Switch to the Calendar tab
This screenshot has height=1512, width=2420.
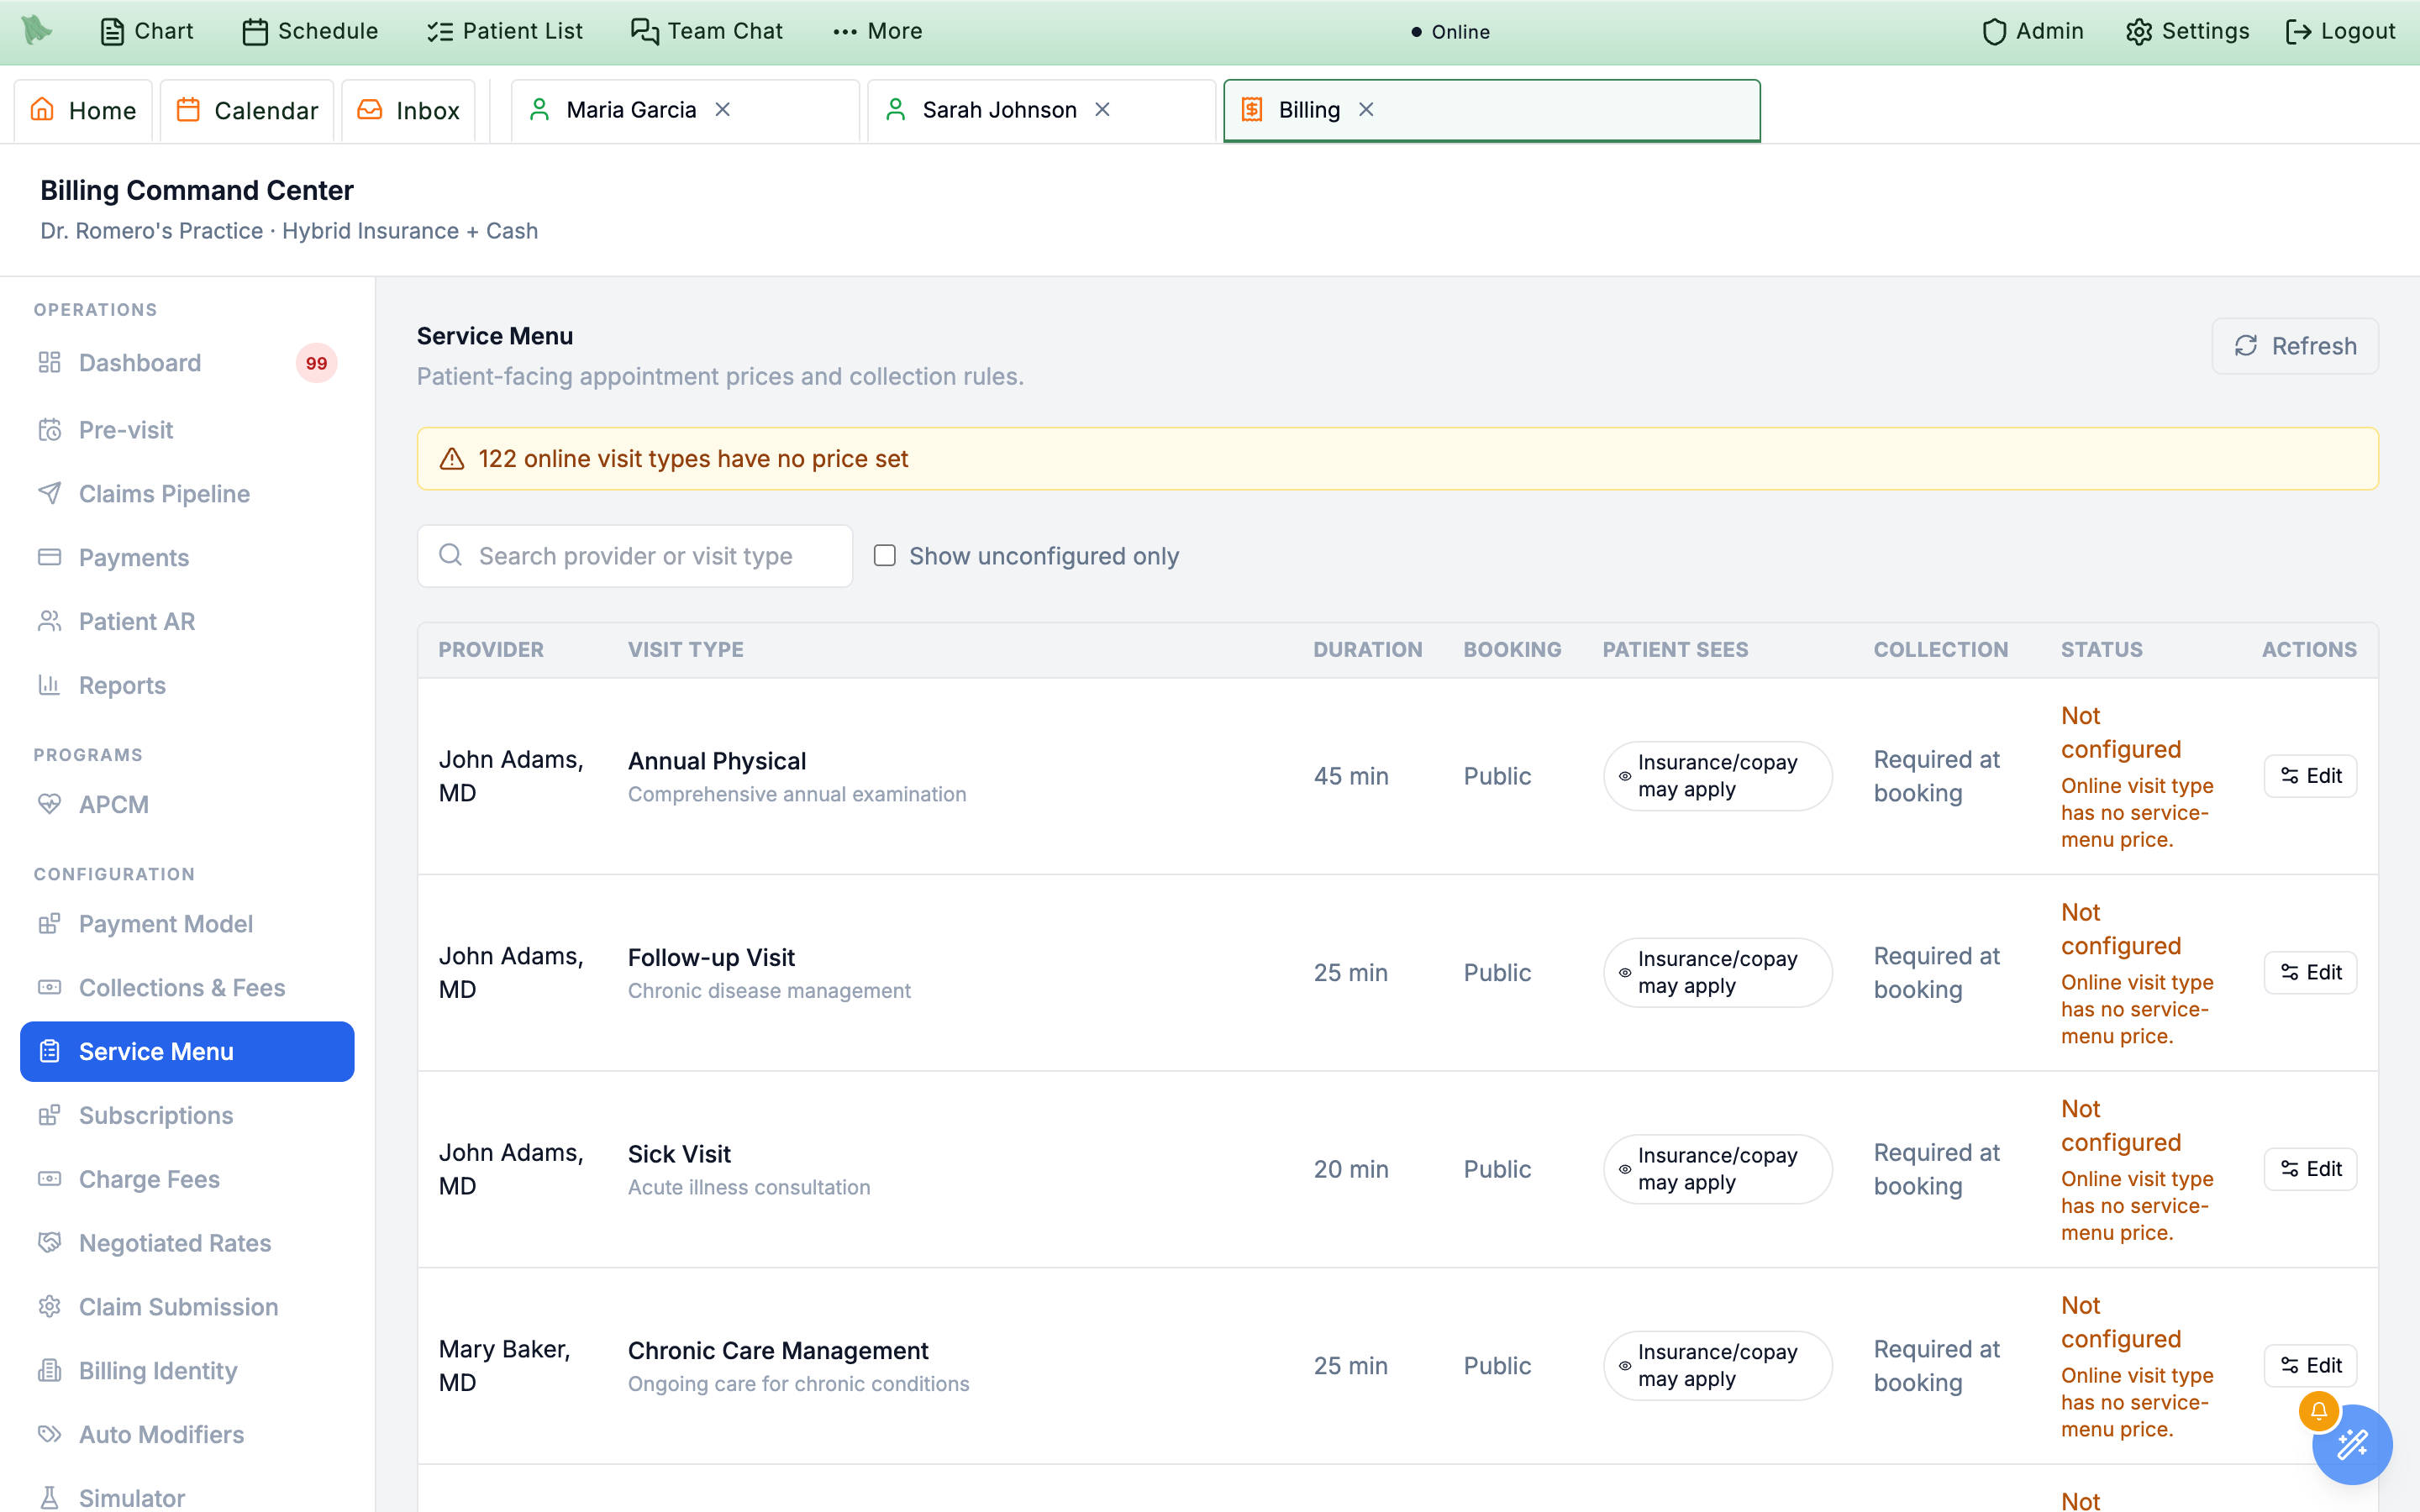coord(247,110)
